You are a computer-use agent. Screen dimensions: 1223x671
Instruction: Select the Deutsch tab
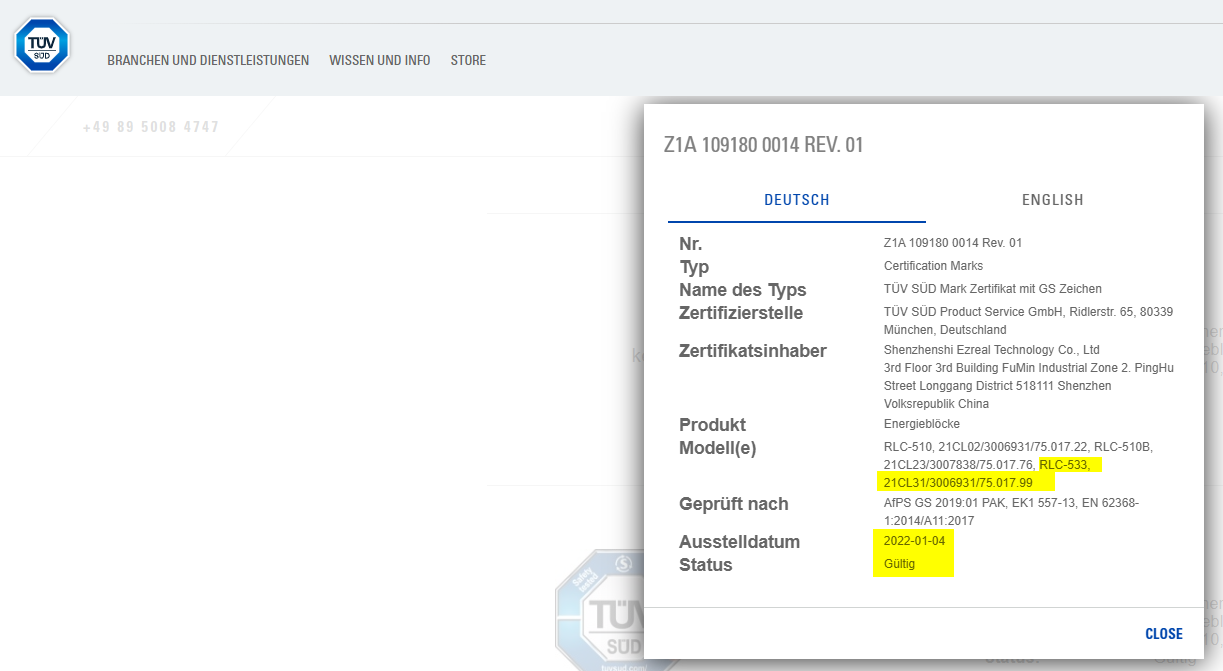pyautogui.click(x=797, y=200)
